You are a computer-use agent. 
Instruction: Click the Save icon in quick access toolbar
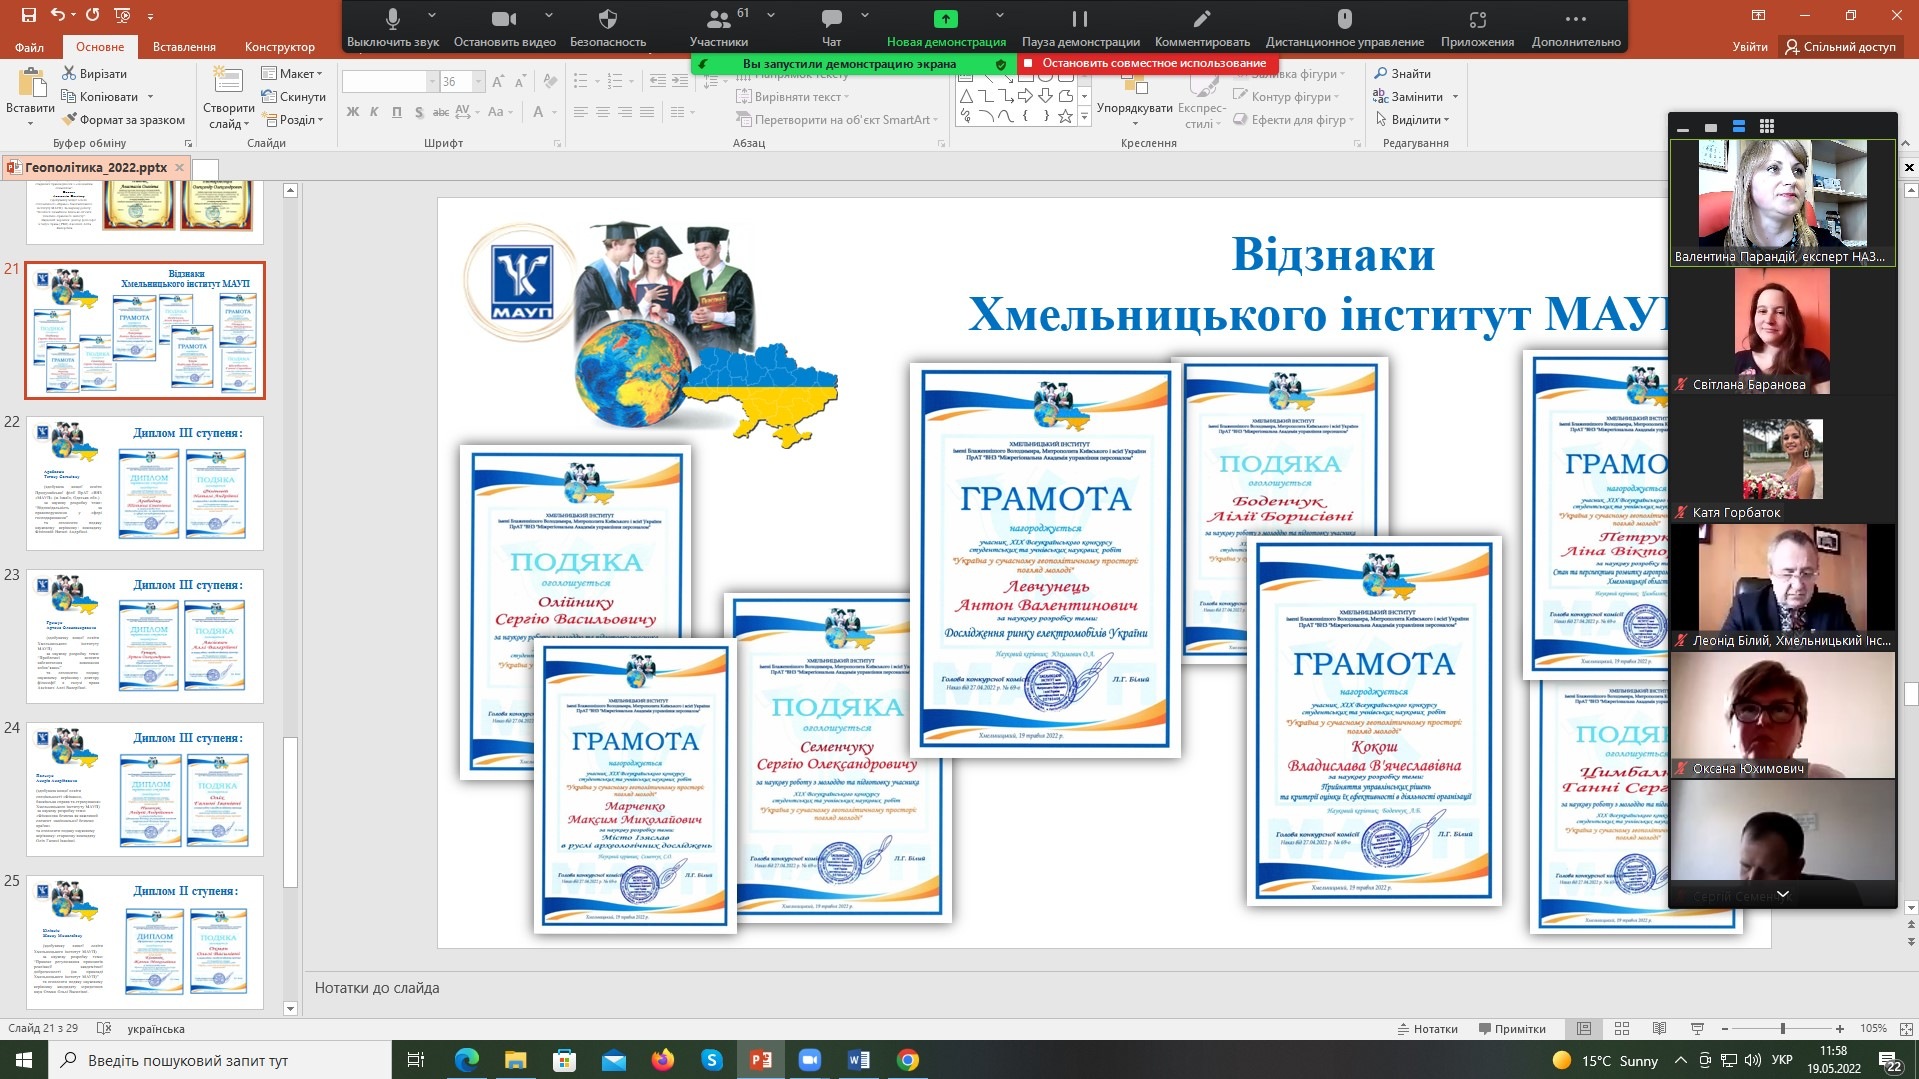(28, 15)
